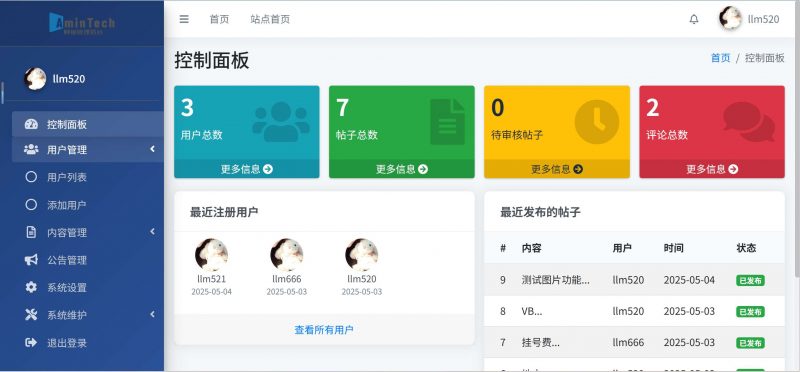
Task: Click the avatar above llm520 dated 2025-05-03
Action: pyautogui.click(x=362, y=255)
